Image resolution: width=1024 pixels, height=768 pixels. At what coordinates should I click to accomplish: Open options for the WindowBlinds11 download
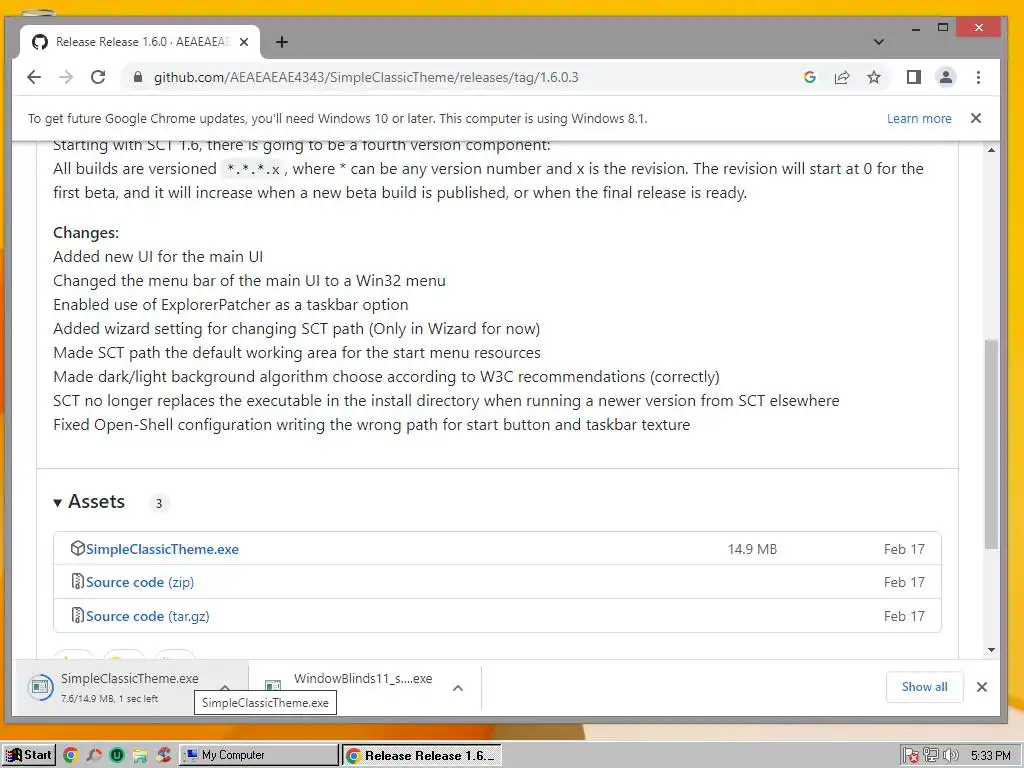pos(458,688)
